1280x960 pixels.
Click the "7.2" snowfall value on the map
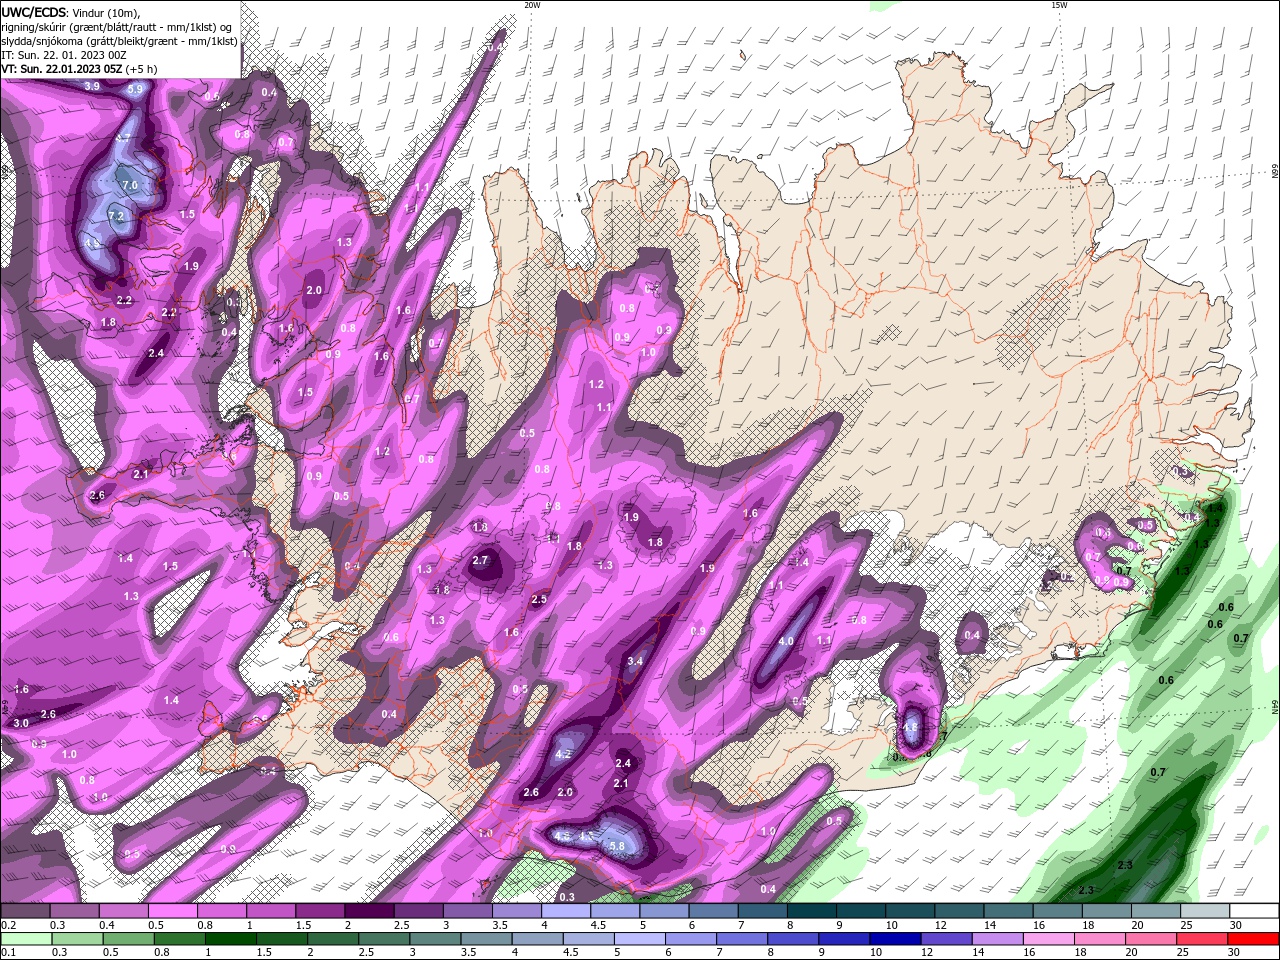(115, 216)
